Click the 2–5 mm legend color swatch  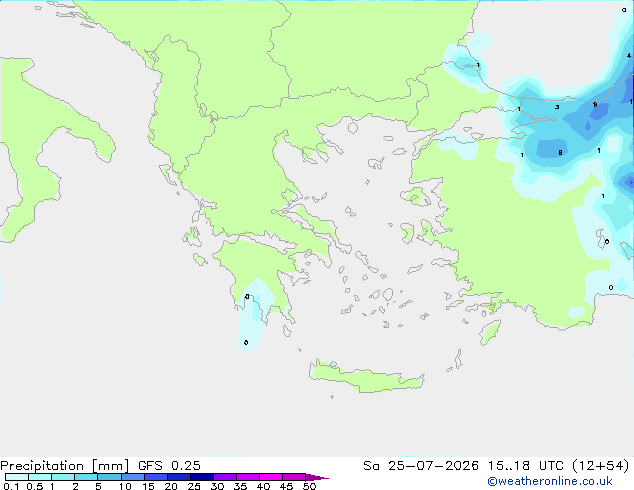coord(86,477)
